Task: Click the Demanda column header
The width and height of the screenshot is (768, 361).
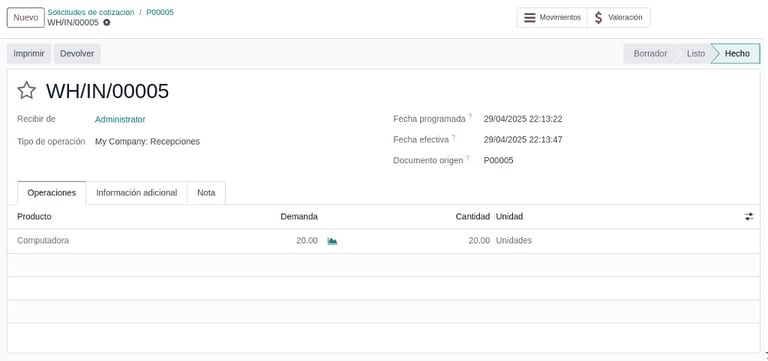Action: pos(299,217)
